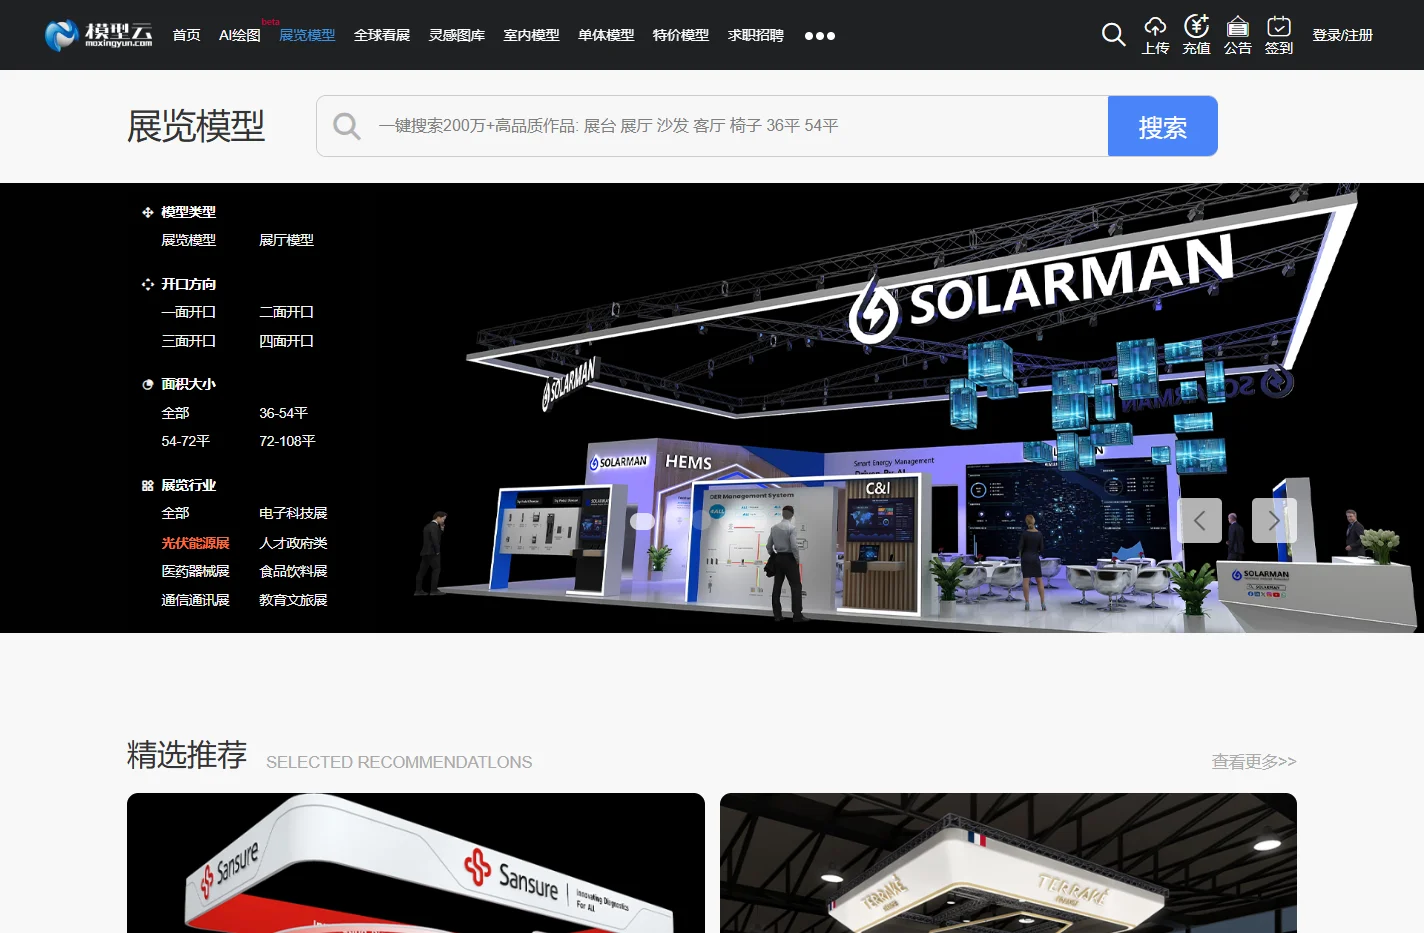This screenshot has width=1424, height=933.
Task: Select highlighted 光伏能源展 industry filter
Action: point(196,543)
